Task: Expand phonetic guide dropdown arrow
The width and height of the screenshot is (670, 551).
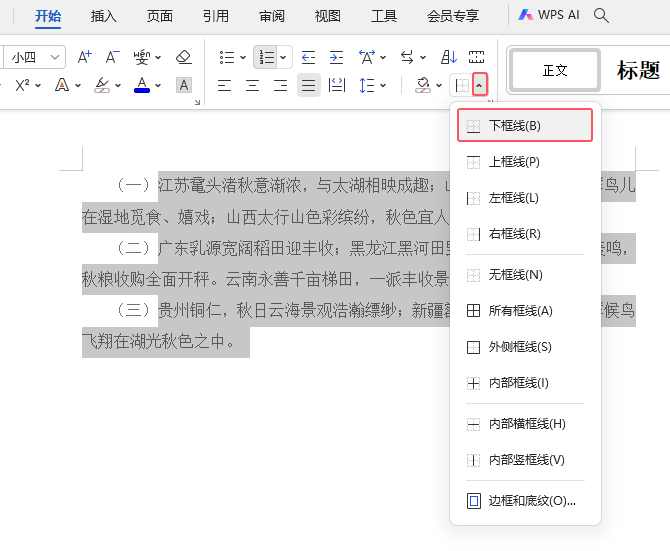Action: (x=158, y=57)
